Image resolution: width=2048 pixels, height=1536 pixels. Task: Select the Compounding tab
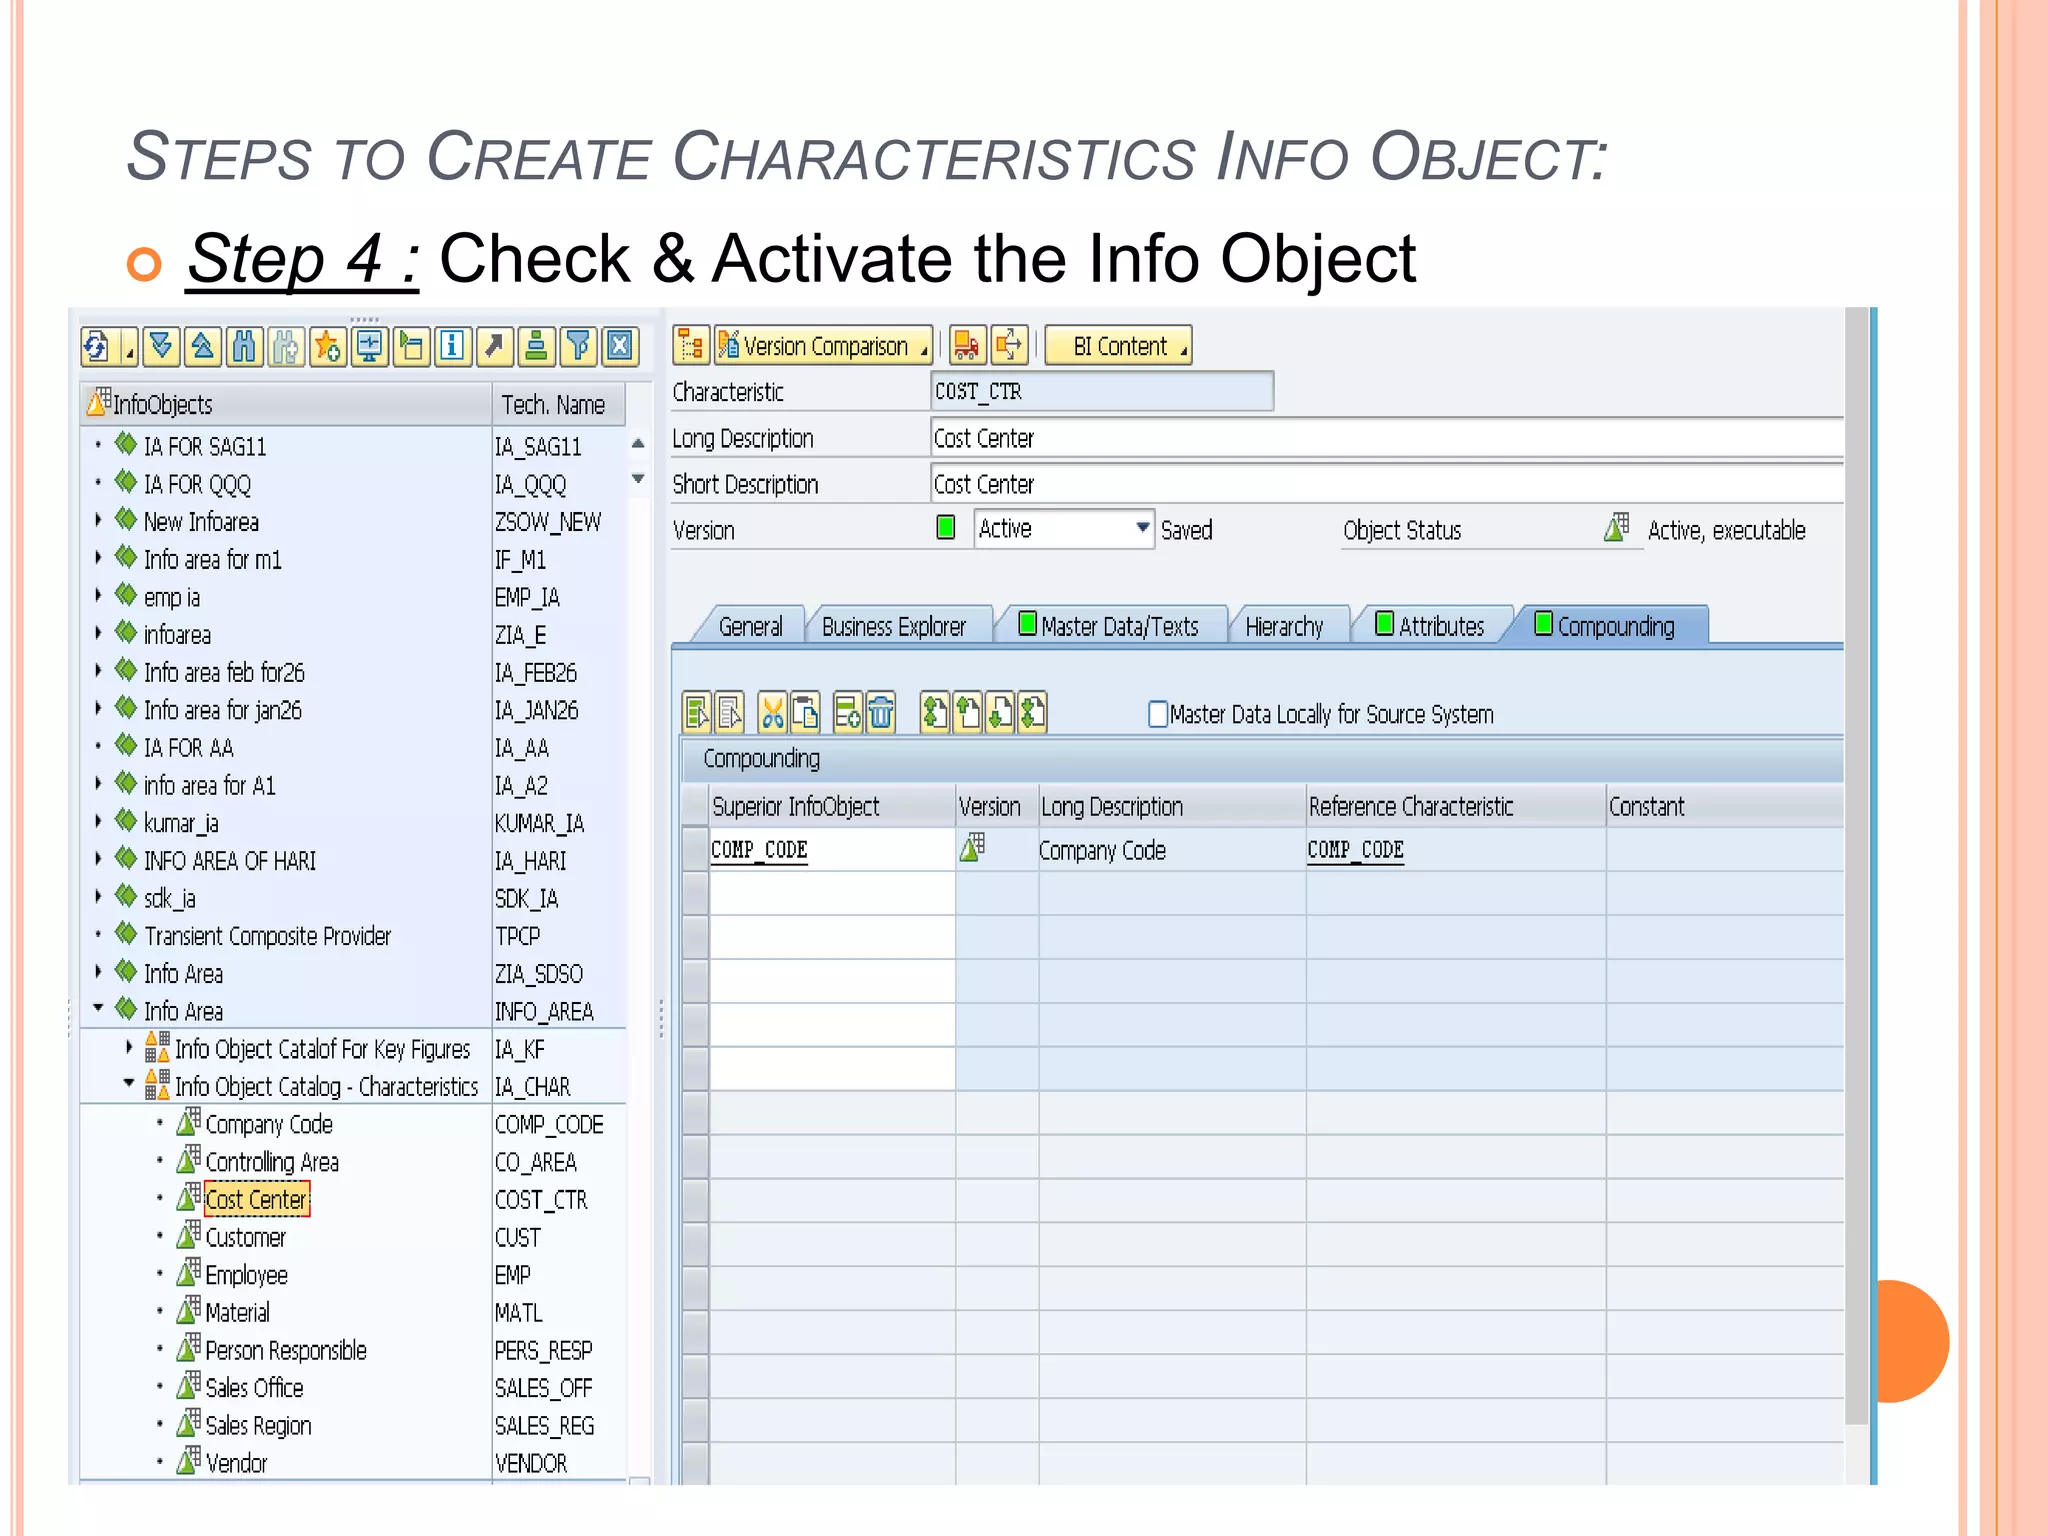(1606, 626)
